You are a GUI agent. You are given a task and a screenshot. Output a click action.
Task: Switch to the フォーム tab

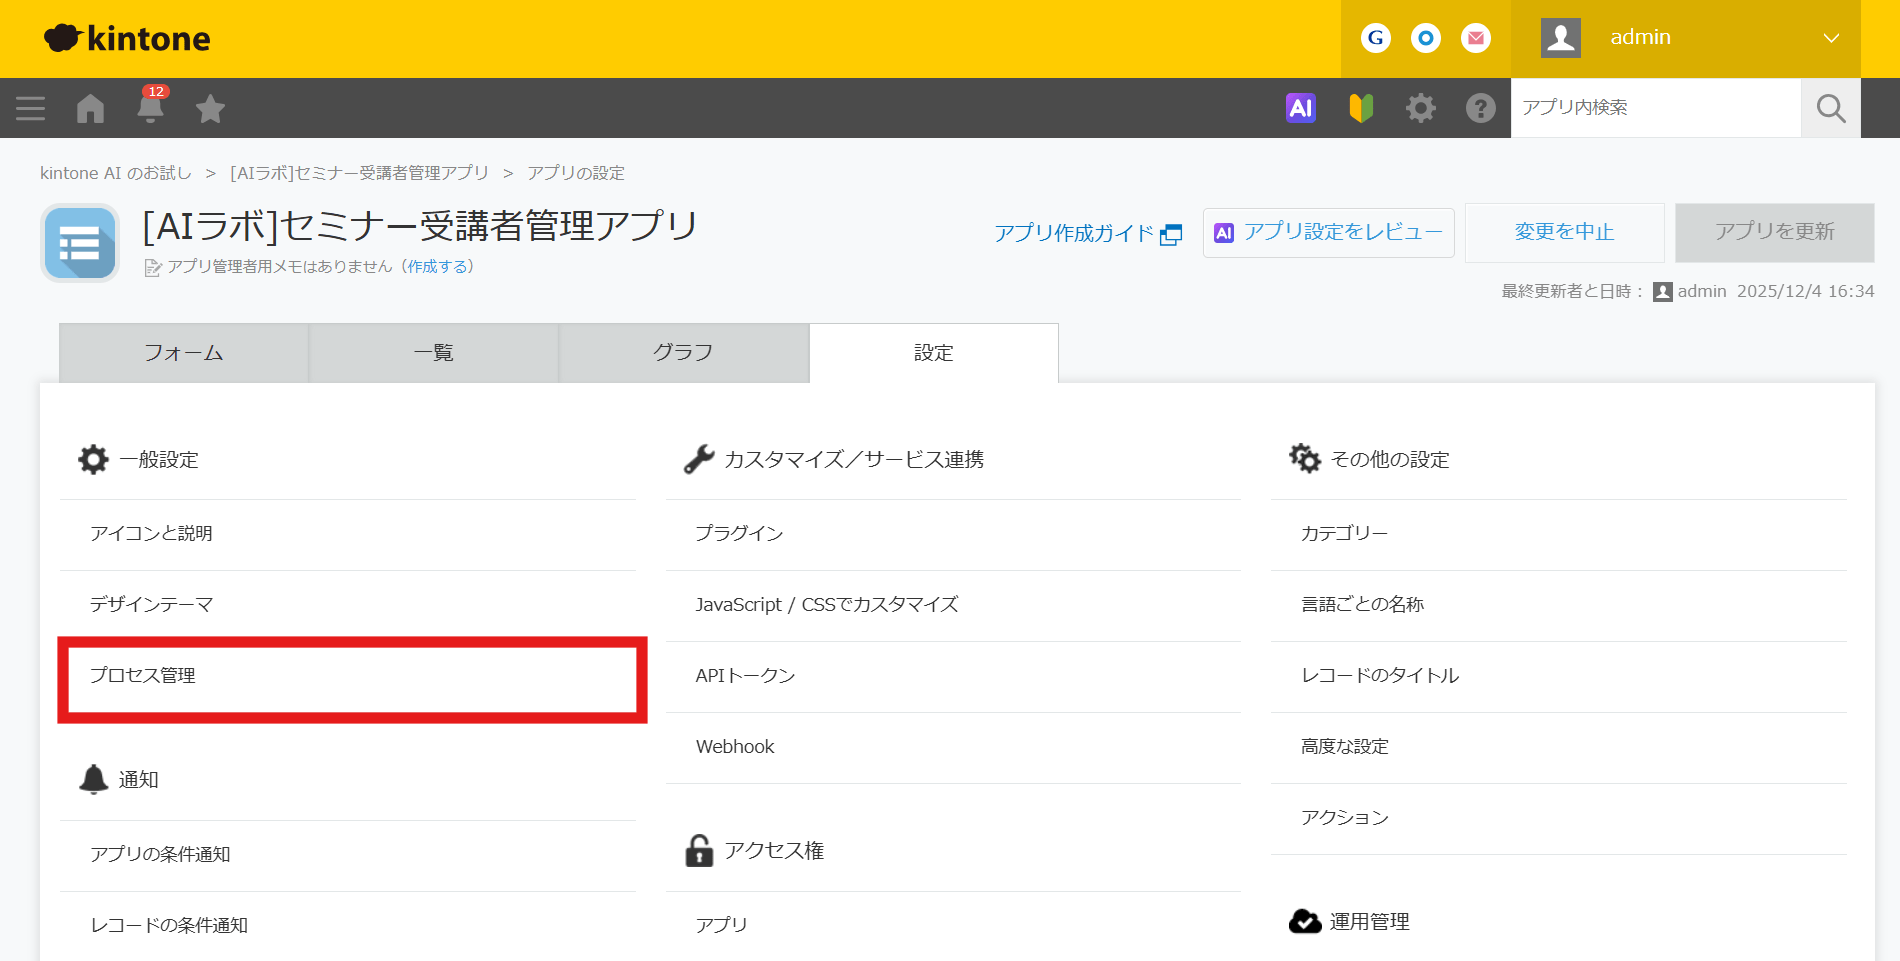tap(184, 353)
